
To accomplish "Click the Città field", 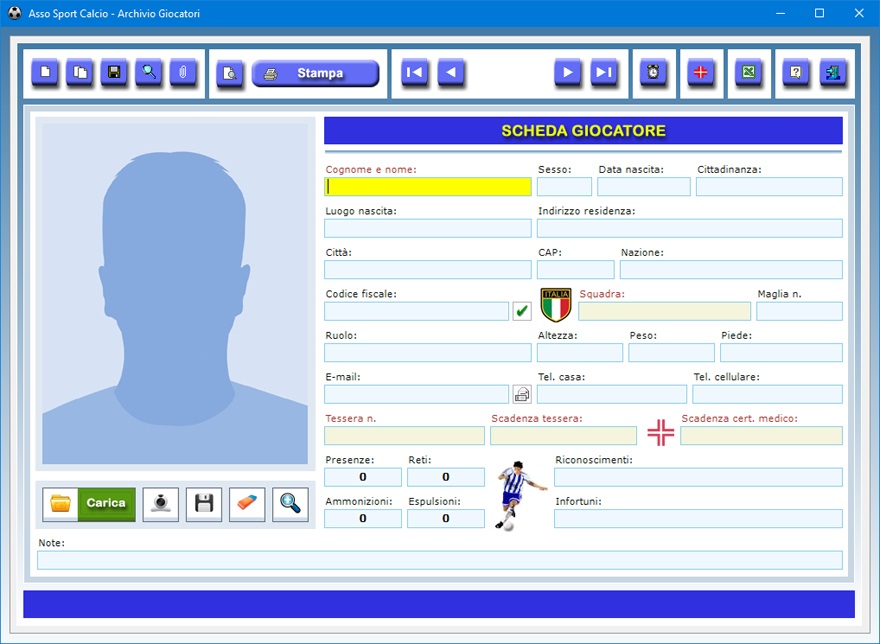I will [x=428, y=270].
